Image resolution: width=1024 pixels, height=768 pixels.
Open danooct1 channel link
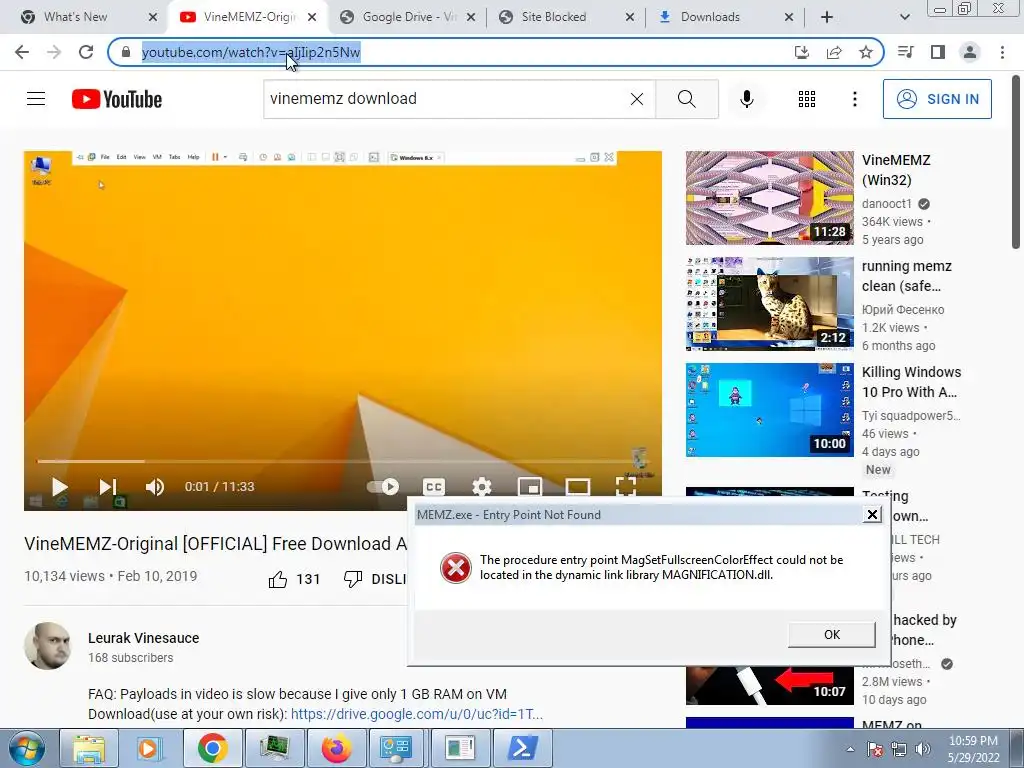pyautogui.click(x=886, y=204)
